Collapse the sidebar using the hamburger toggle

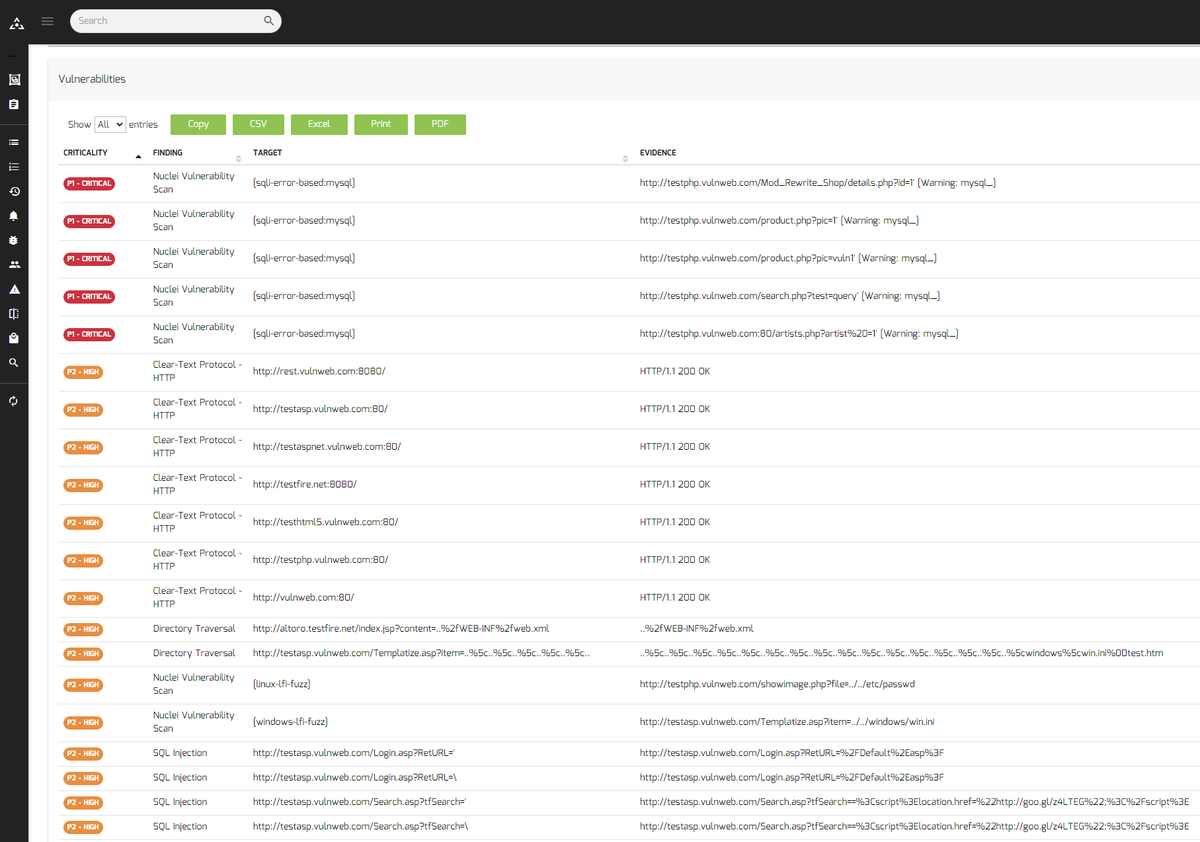tap(47, 20)
